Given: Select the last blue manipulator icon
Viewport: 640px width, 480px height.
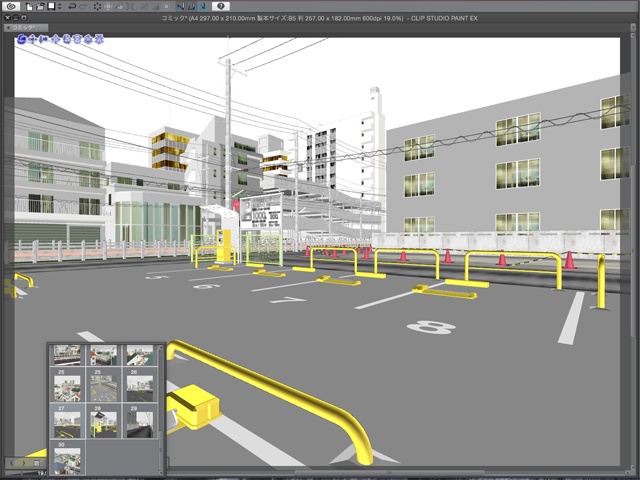Looking at the screenshot, I should 98,39.
